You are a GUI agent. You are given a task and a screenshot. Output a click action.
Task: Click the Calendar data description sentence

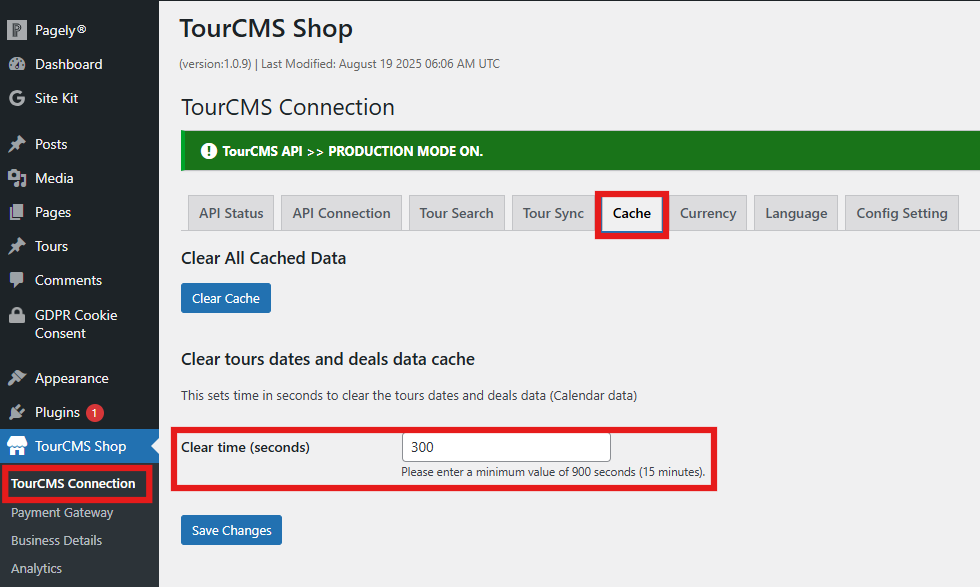click(x=409, y=395)
